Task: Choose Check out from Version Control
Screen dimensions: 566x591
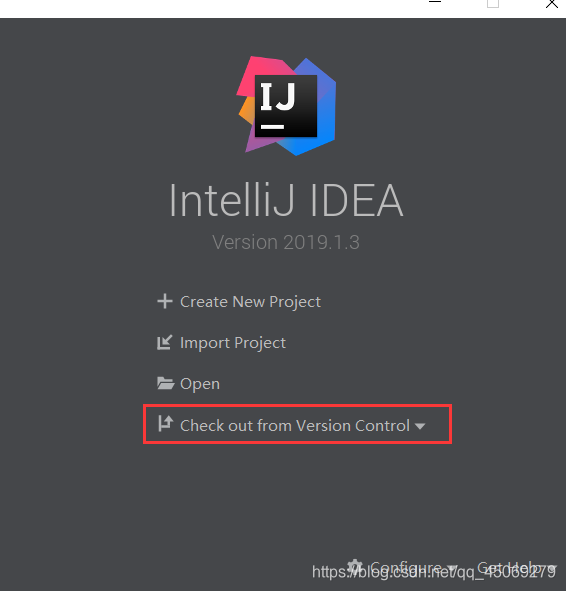Action: pyautogui.click(x=295, y=426)
